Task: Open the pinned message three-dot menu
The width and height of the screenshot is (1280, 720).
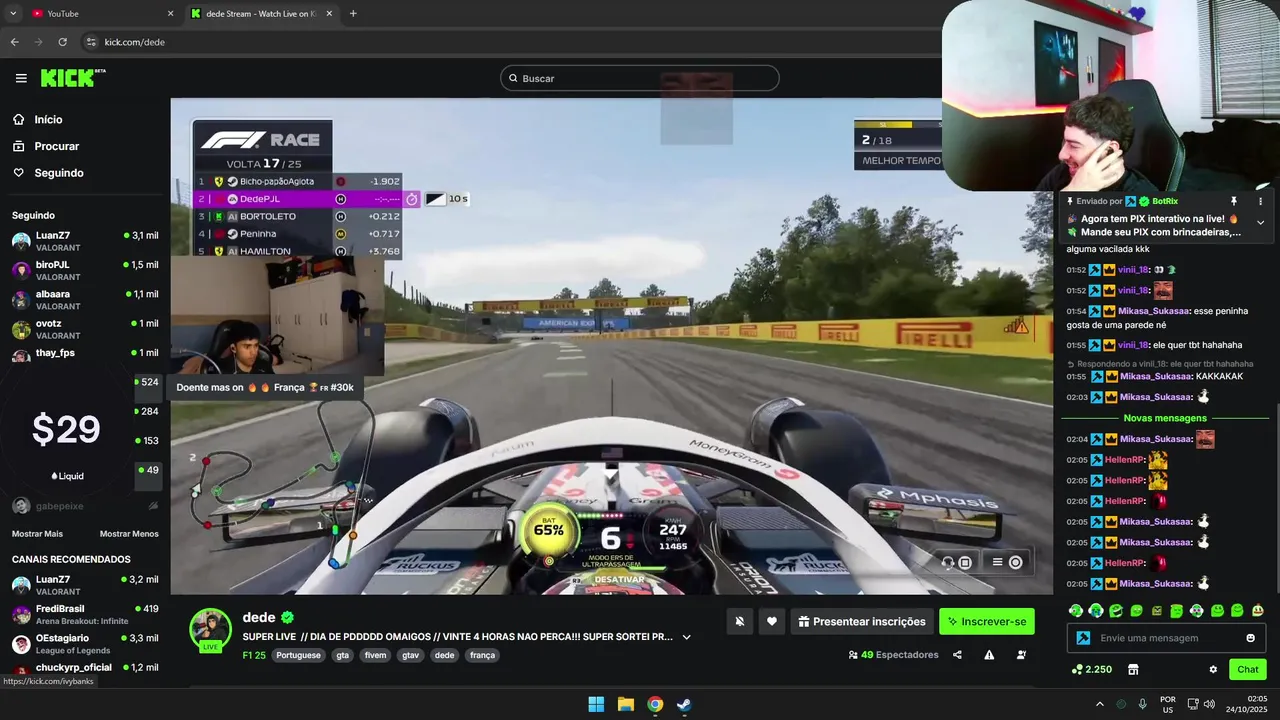Action: pos(1260,201)
